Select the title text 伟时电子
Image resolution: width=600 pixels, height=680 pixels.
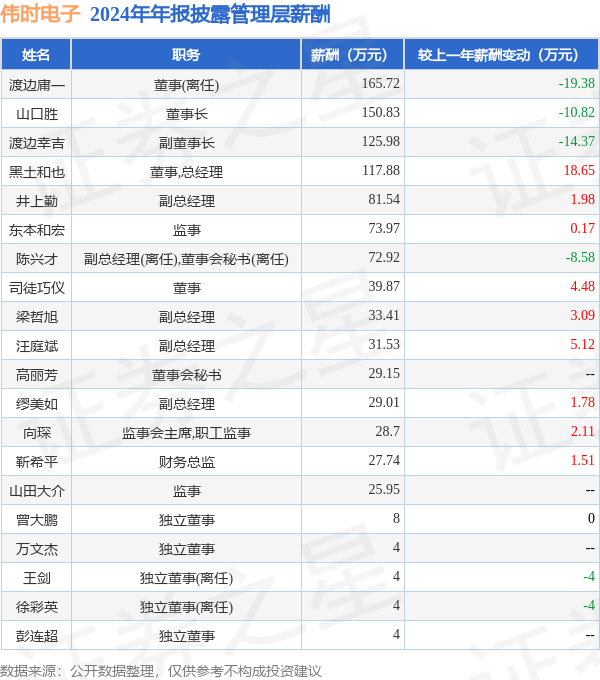click(40, 14)
